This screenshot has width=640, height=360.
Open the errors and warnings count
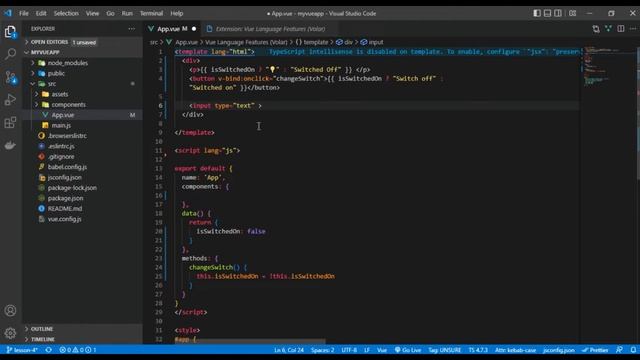(x=78, y=350)
